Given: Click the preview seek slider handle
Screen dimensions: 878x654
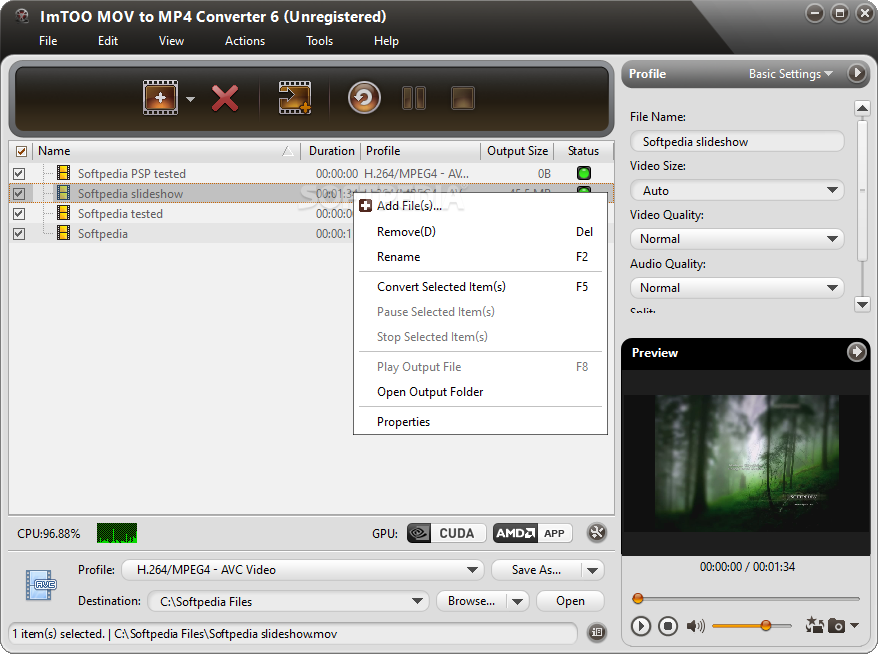Looking at the screenshot, I should coord(637,599).
